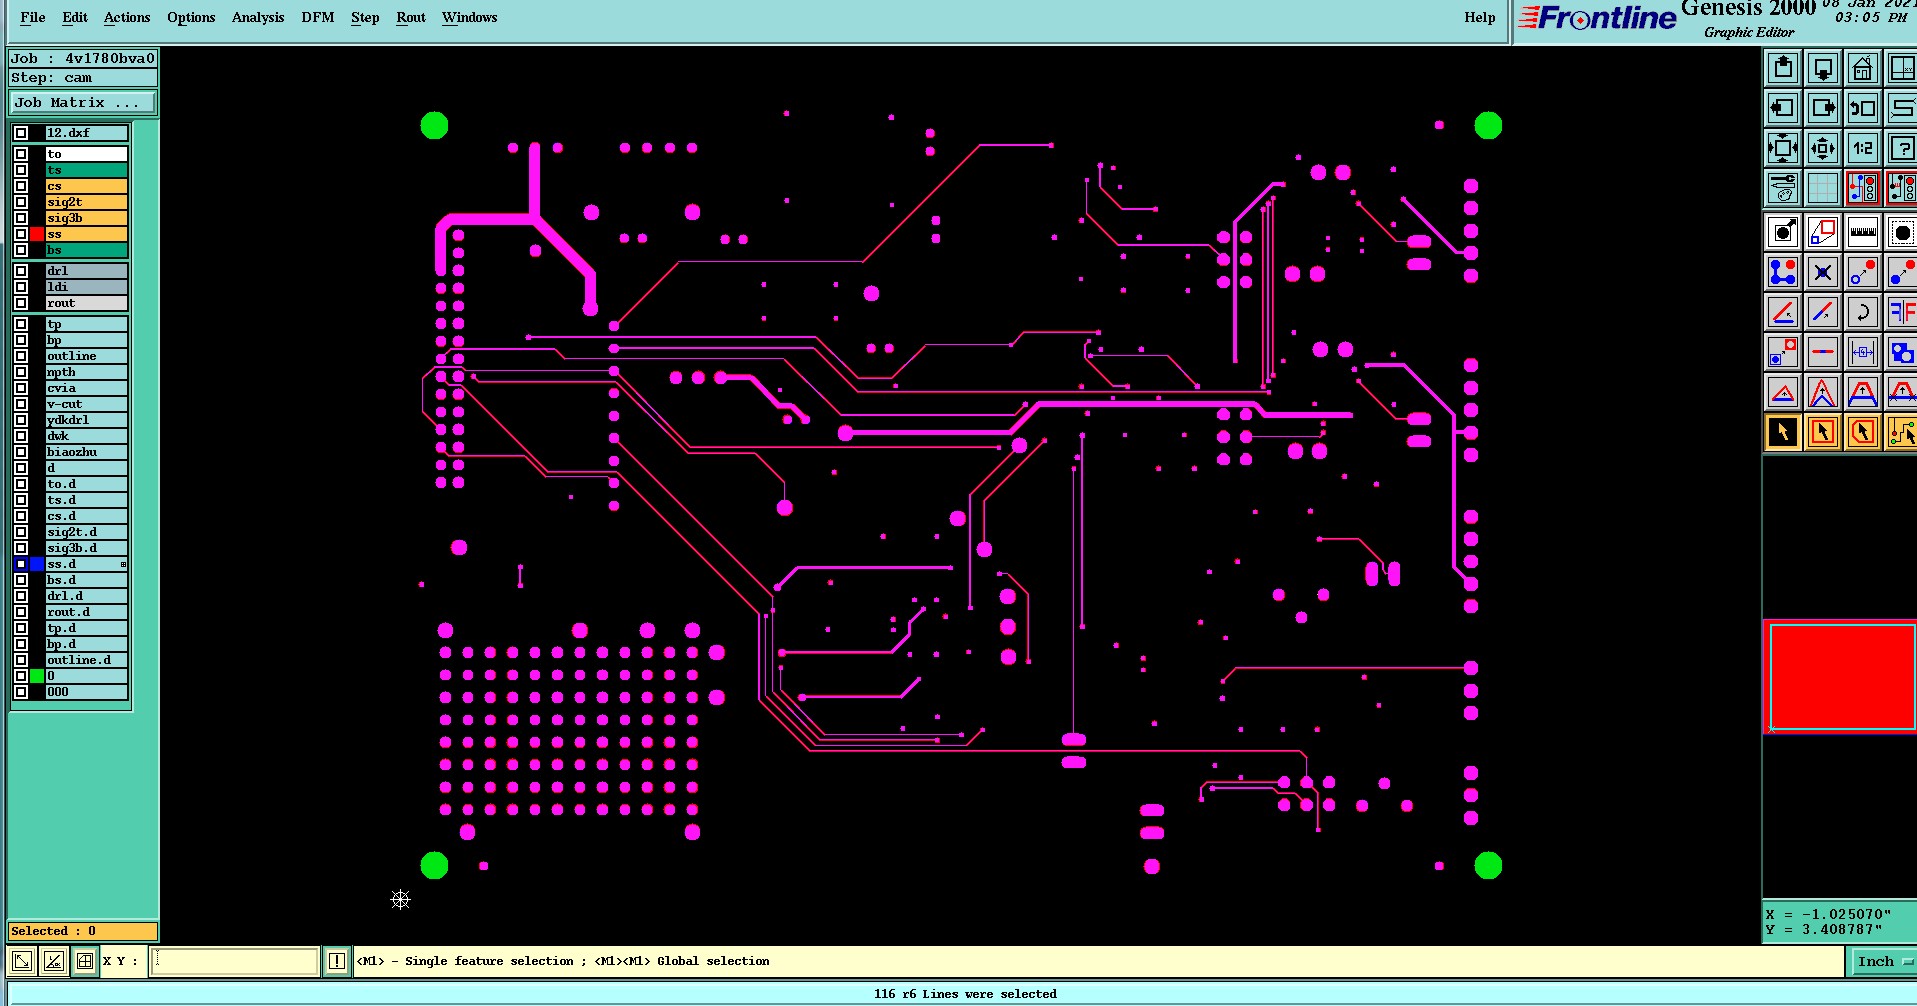Toggle checkbox for layer outline
This screenshot has width=1917, height=1006.
(x=21, y=356)
